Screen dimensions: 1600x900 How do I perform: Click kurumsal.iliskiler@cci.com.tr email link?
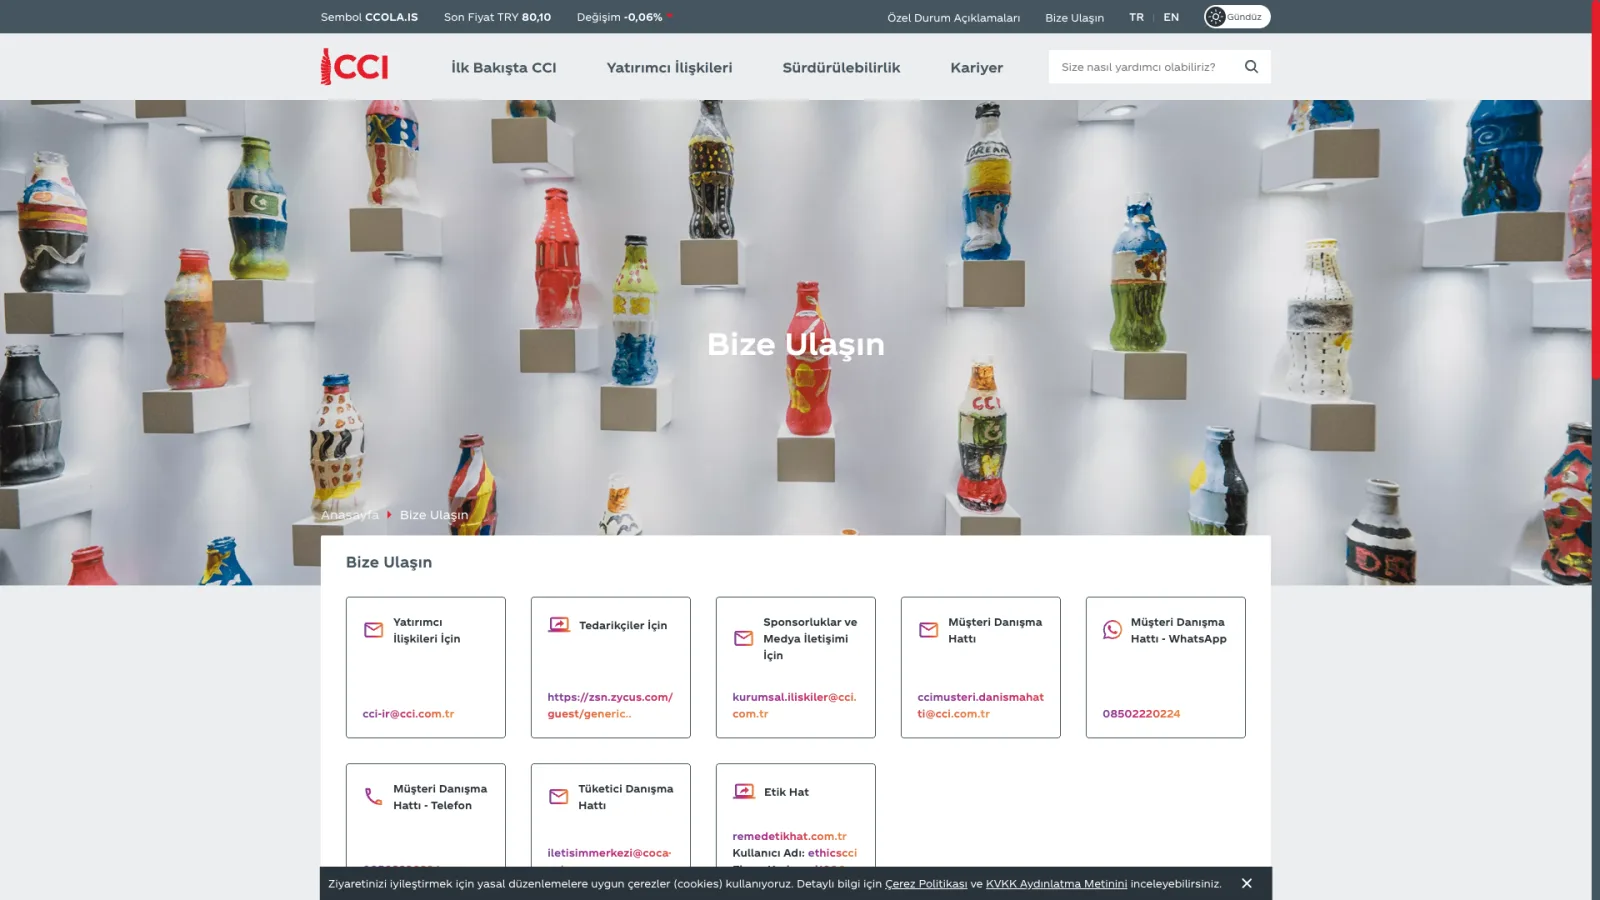point(794,705)
